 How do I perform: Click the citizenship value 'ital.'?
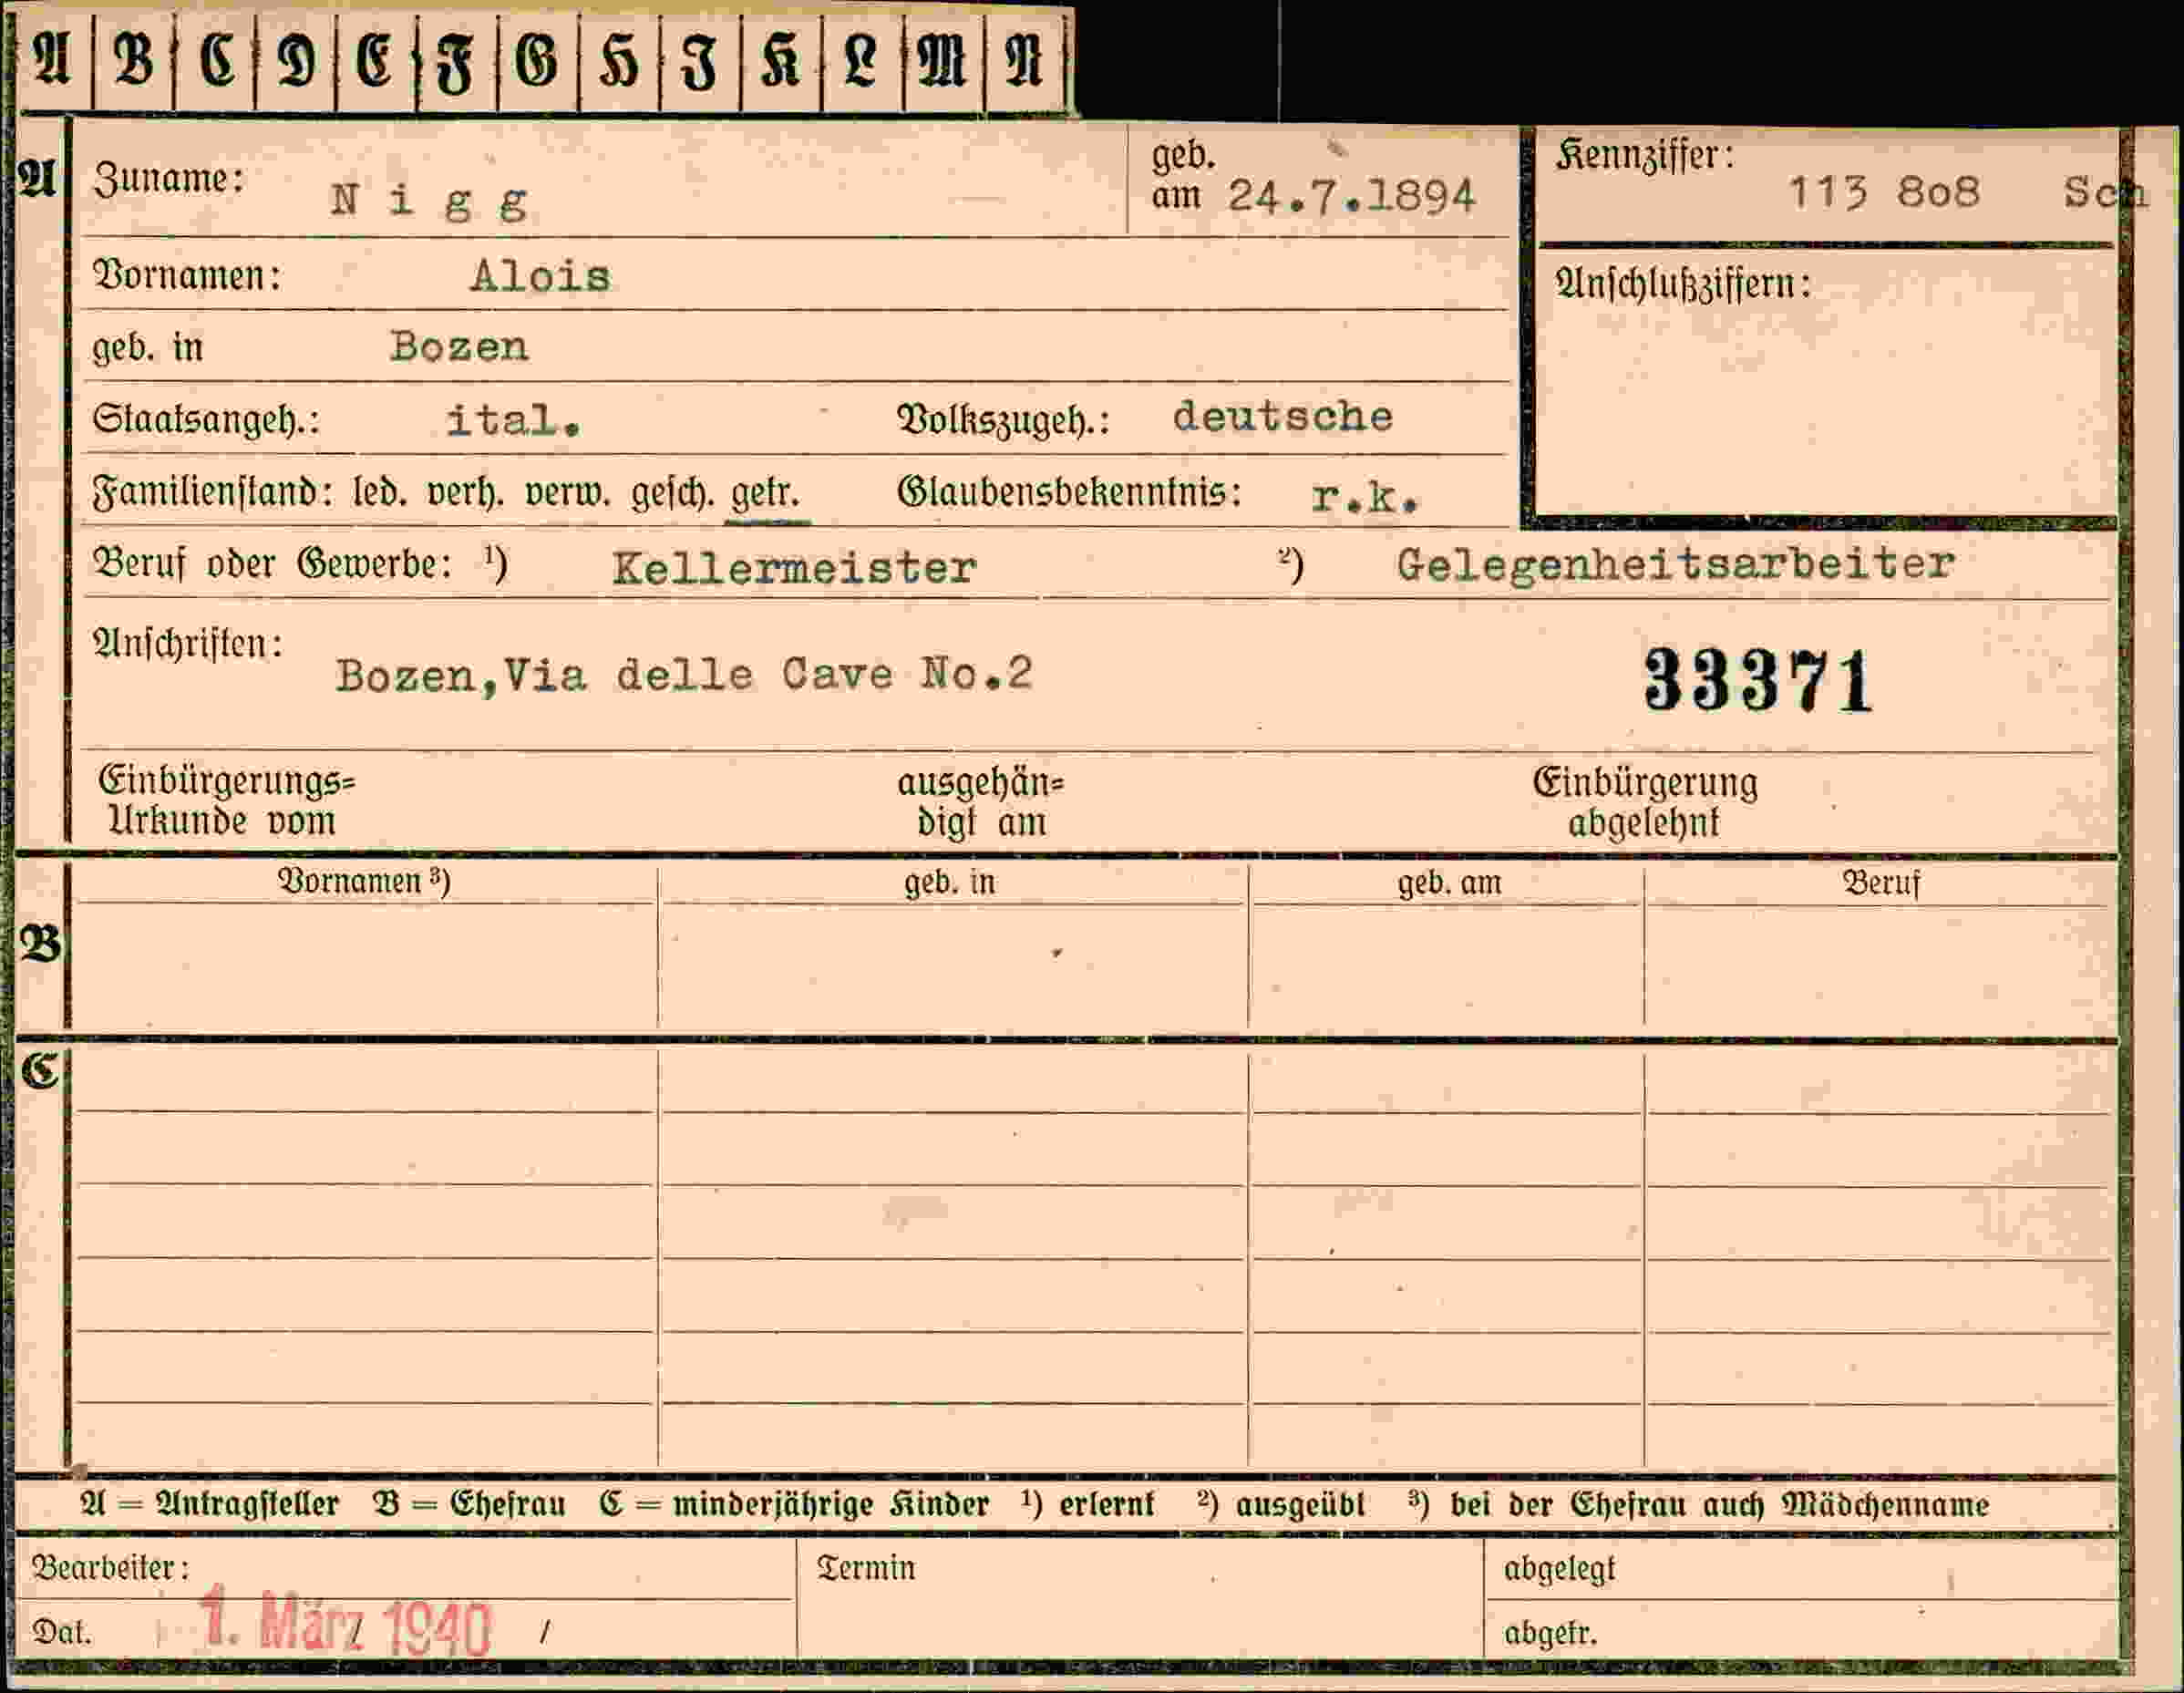coord(513,420)
